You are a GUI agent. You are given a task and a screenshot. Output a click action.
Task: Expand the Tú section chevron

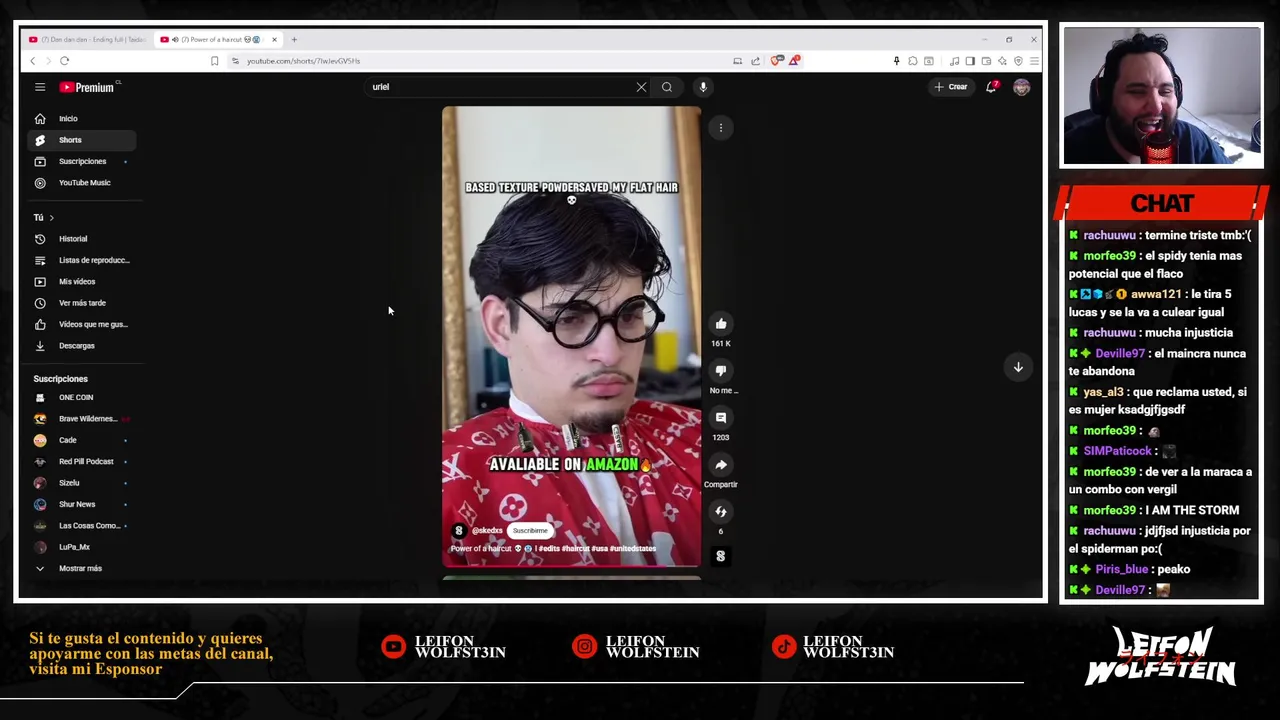(51, 217)
